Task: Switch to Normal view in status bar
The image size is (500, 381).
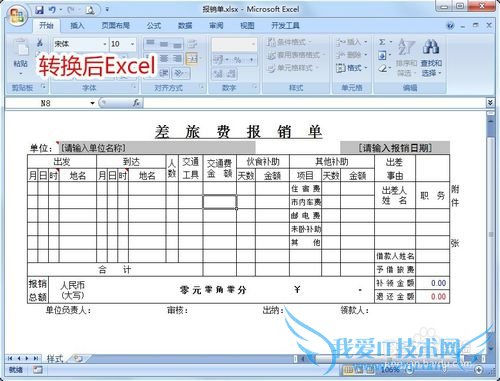Action: tap(349, 370)
